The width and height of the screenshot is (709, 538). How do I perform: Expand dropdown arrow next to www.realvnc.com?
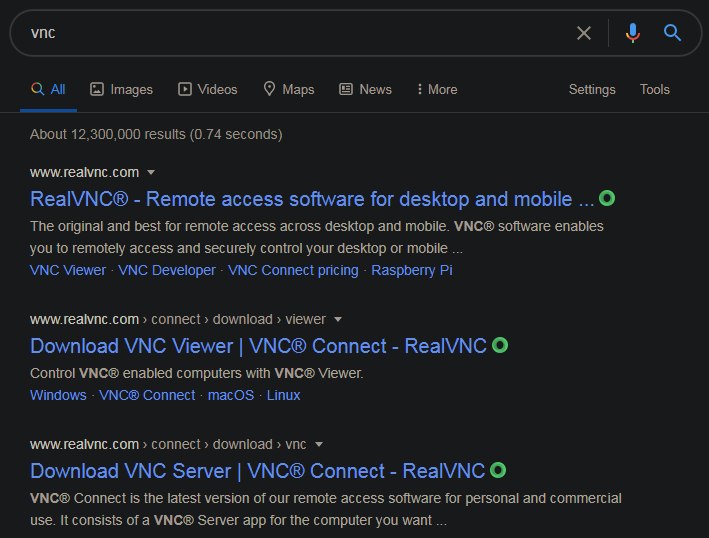tap(151, 172)
